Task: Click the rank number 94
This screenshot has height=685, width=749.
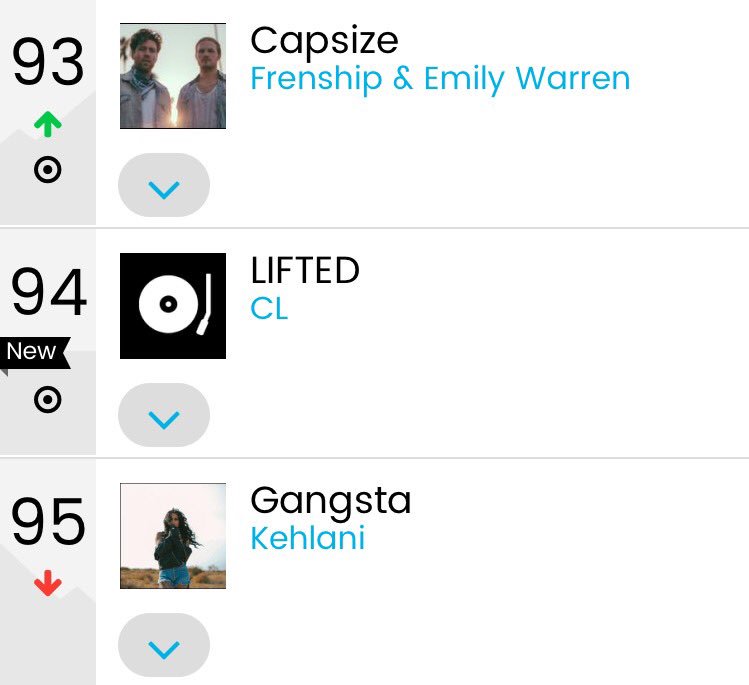Action: [49, 291]
